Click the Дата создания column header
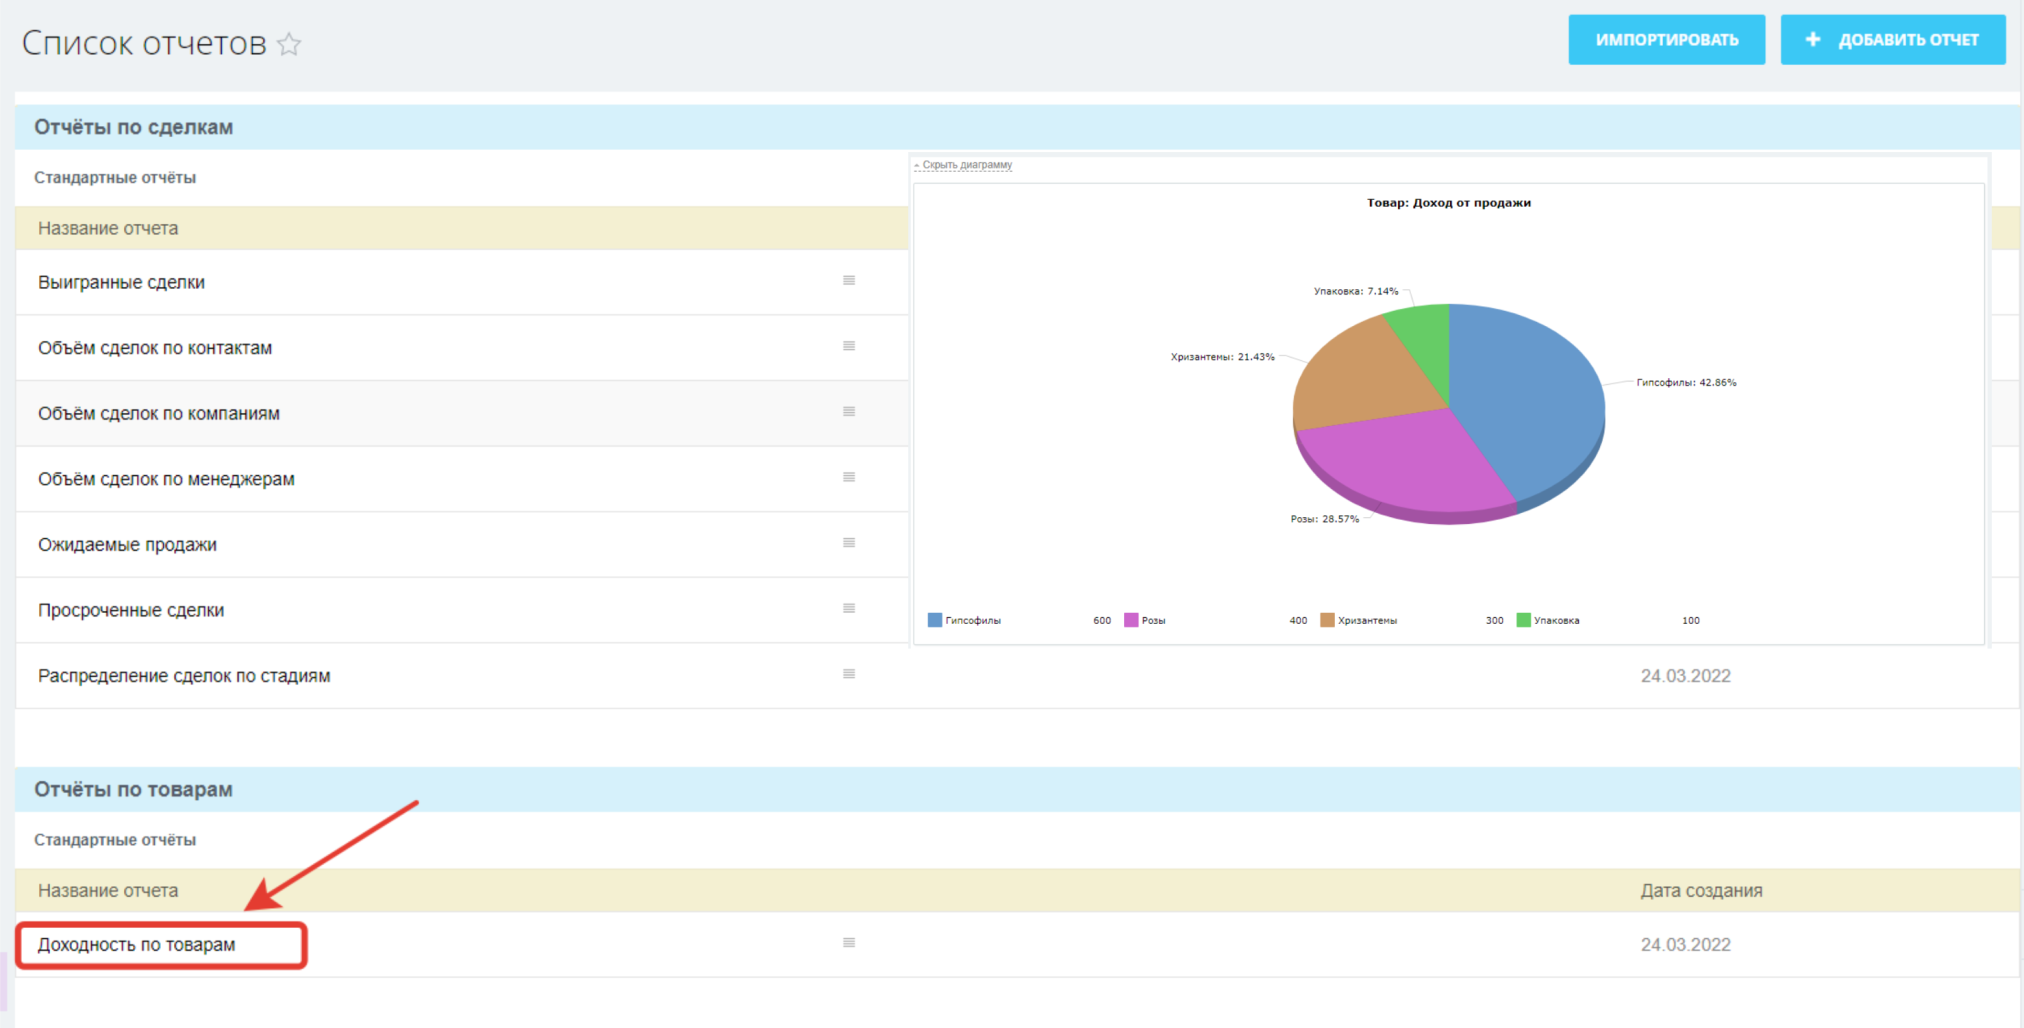The image size is (2024, 1028). tap(1701, 891)
